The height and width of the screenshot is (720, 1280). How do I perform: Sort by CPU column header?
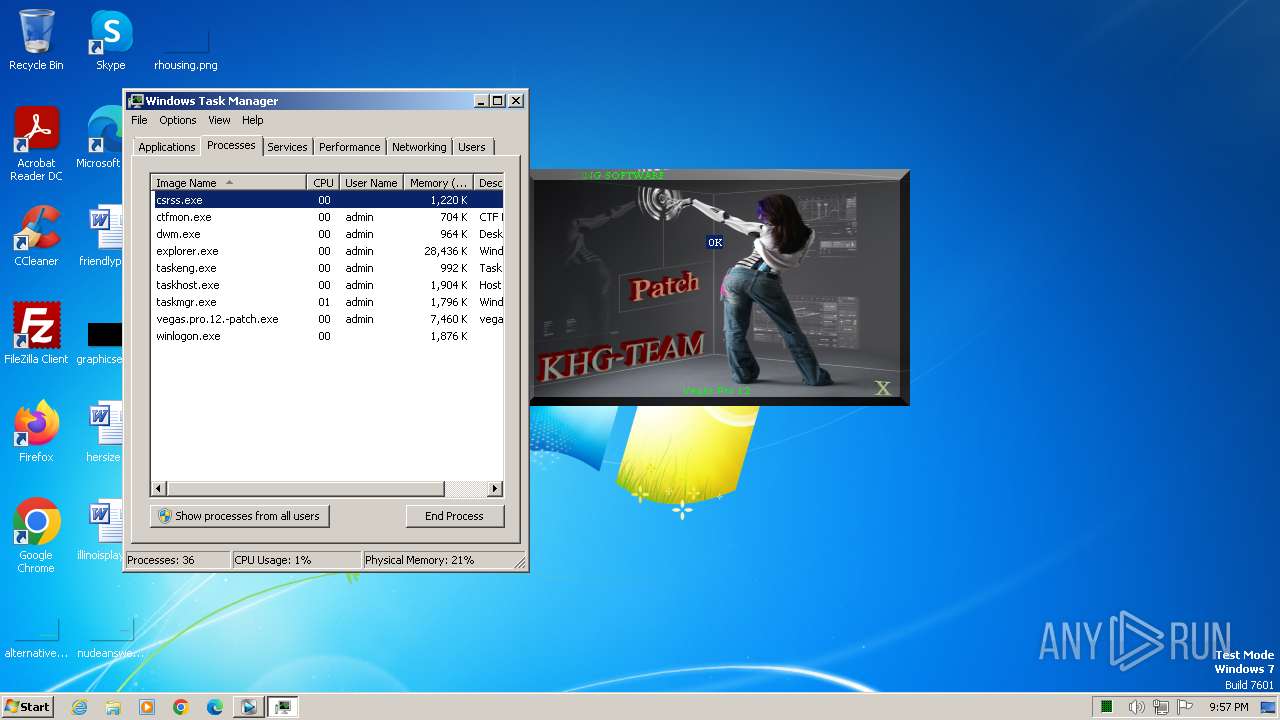coord(323,182)
